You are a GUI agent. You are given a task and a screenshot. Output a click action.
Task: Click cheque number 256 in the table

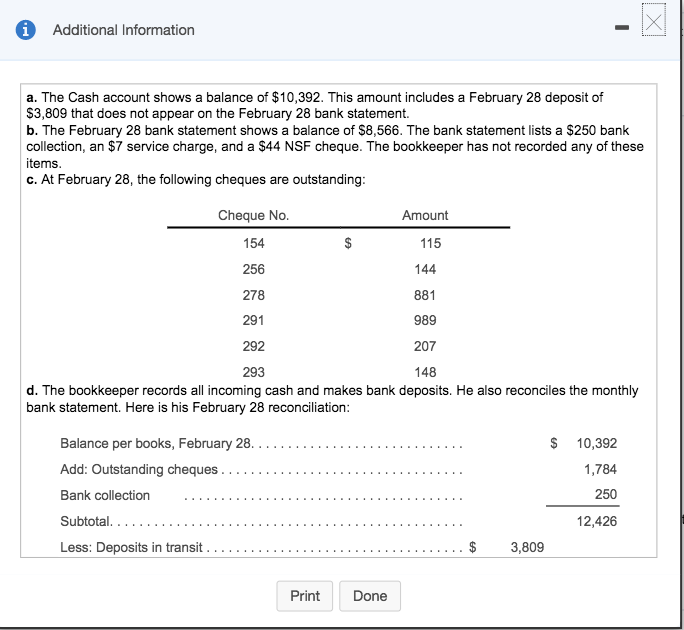[x=254, y=269]
